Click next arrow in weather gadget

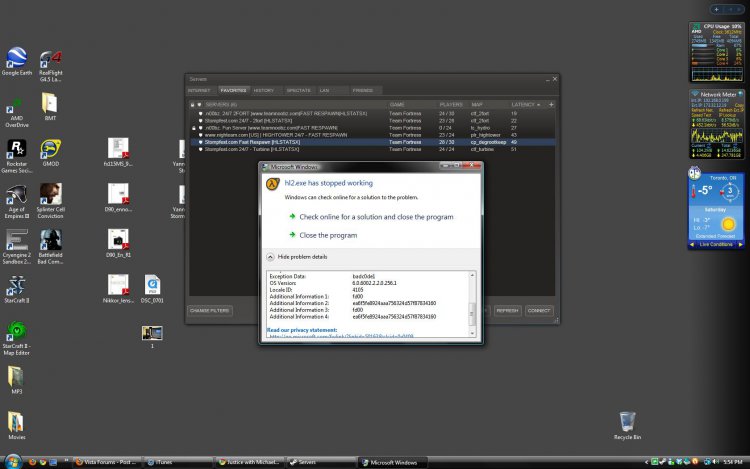(740, 245)
